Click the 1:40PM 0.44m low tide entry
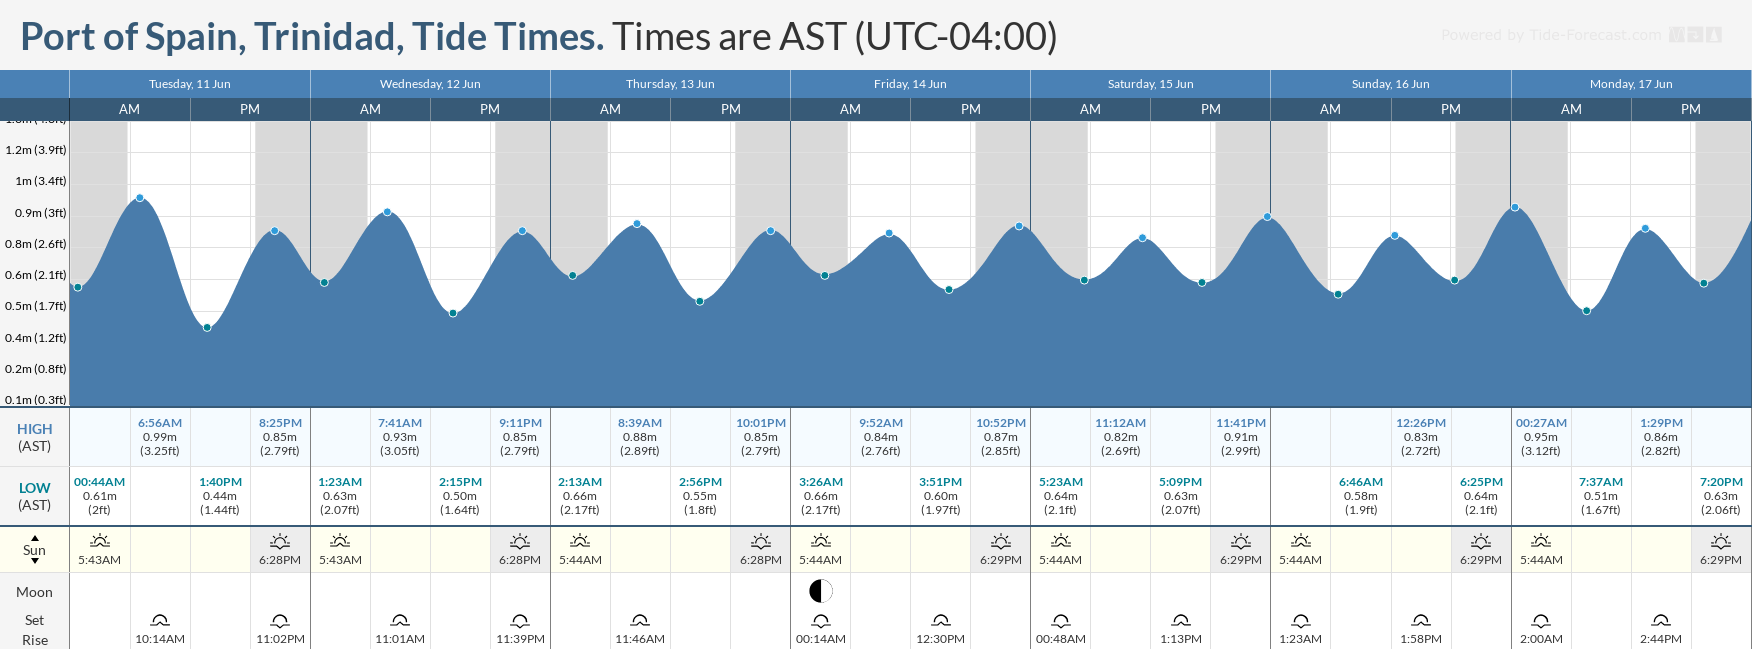The width and height of the screenshot is (1752, 649). tap(220, 496)
